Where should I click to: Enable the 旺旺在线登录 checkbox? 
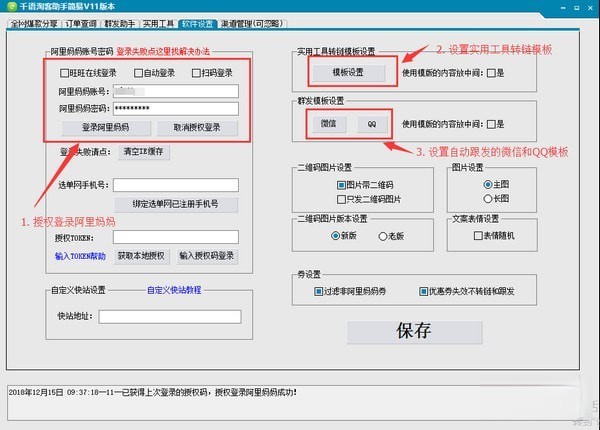click(x=64, y=73)
